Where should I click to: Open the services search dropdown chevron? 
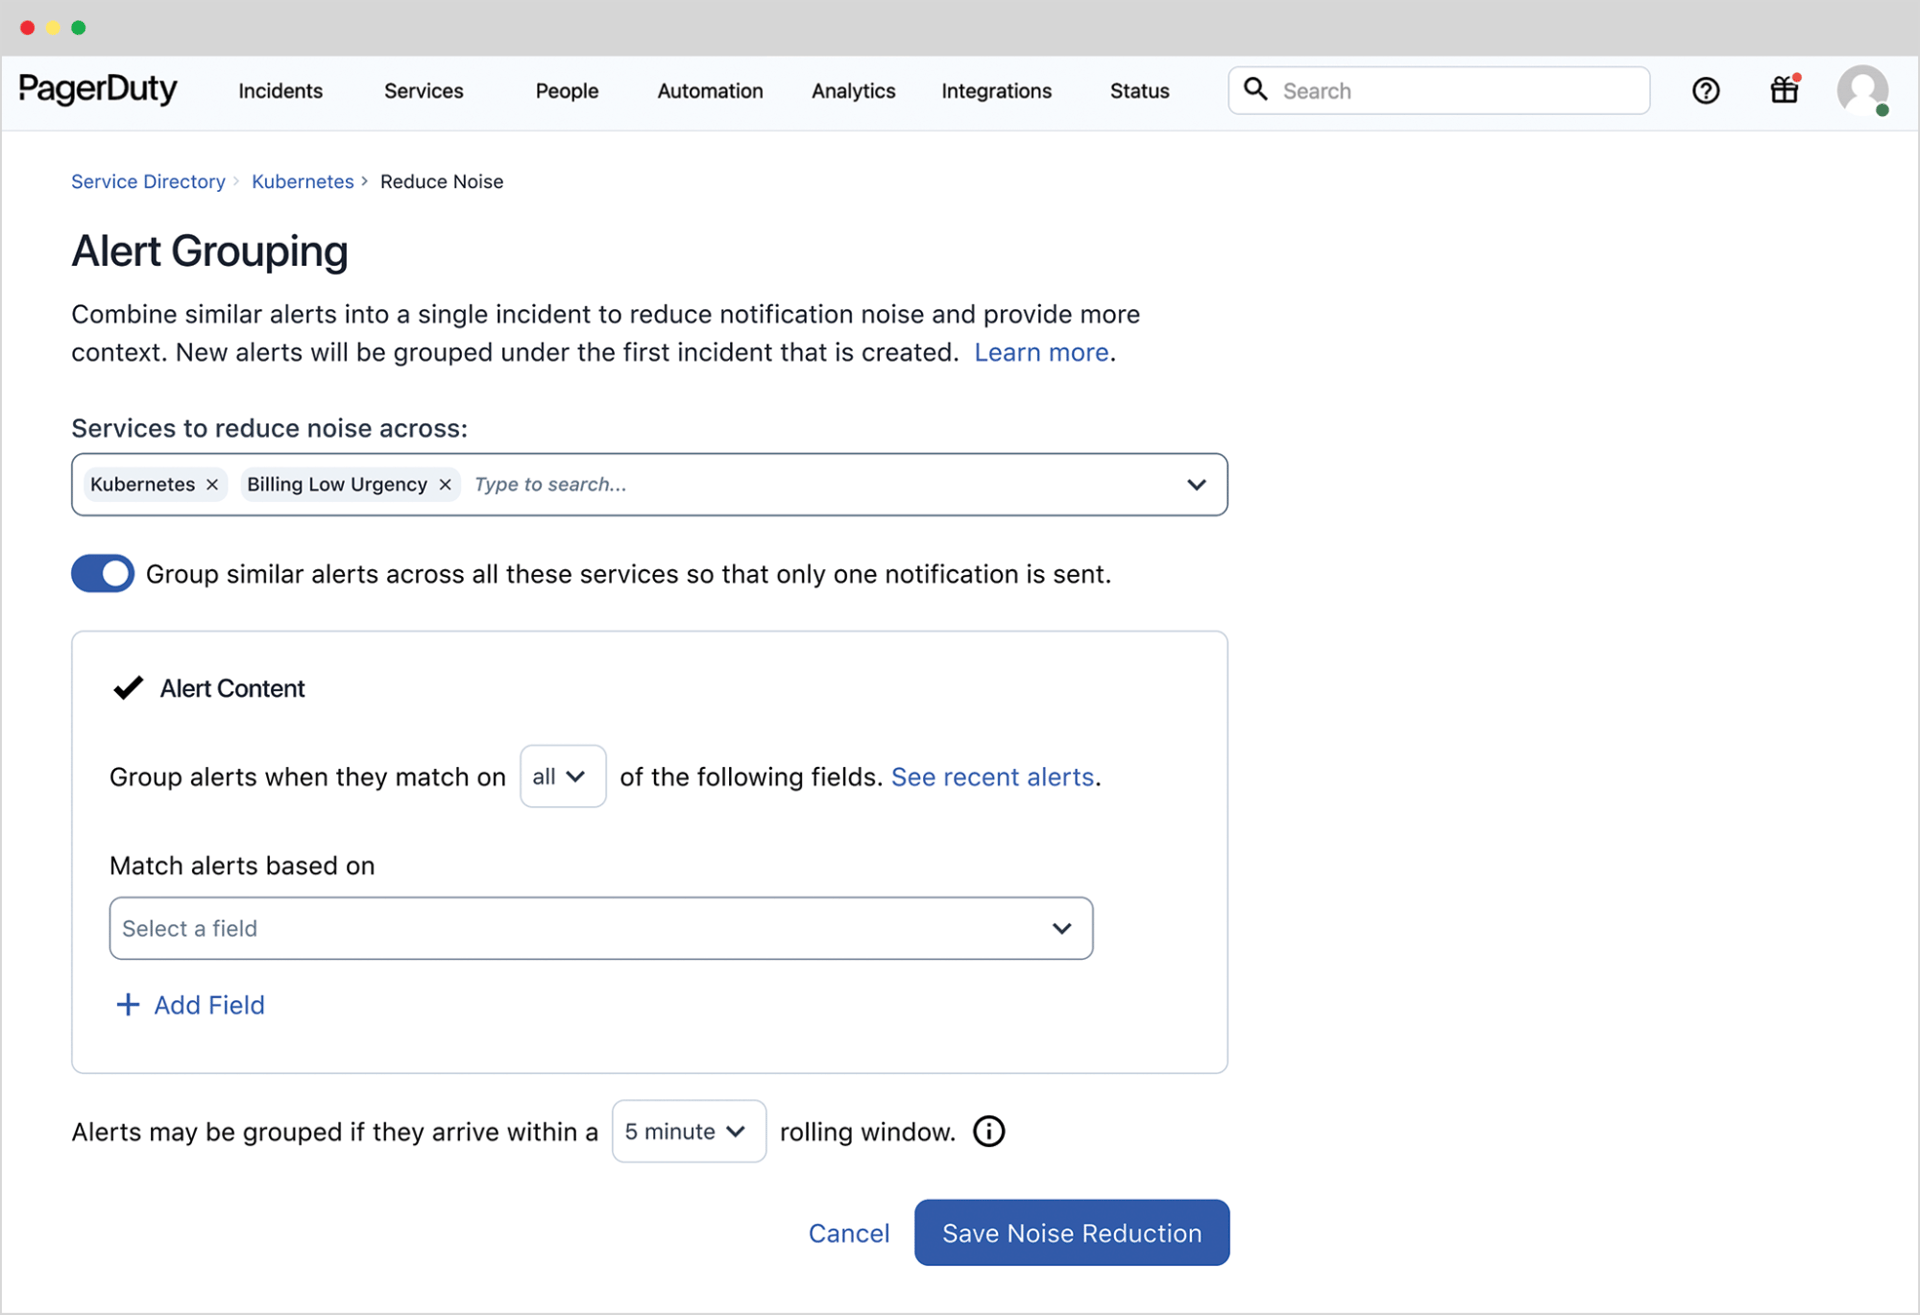1196,484
